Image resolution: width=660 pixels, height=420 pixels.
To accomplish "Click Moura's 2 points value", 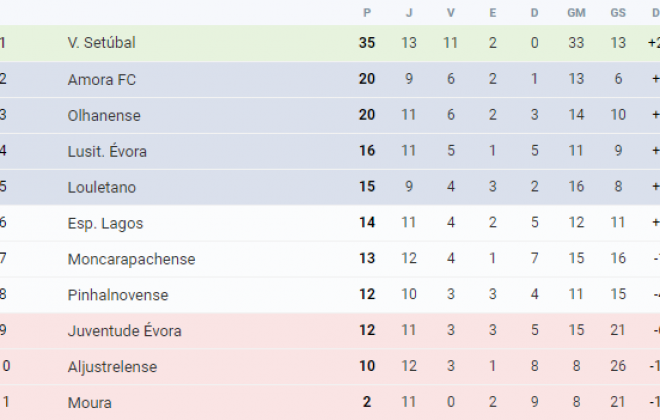I will pos(367,402).
